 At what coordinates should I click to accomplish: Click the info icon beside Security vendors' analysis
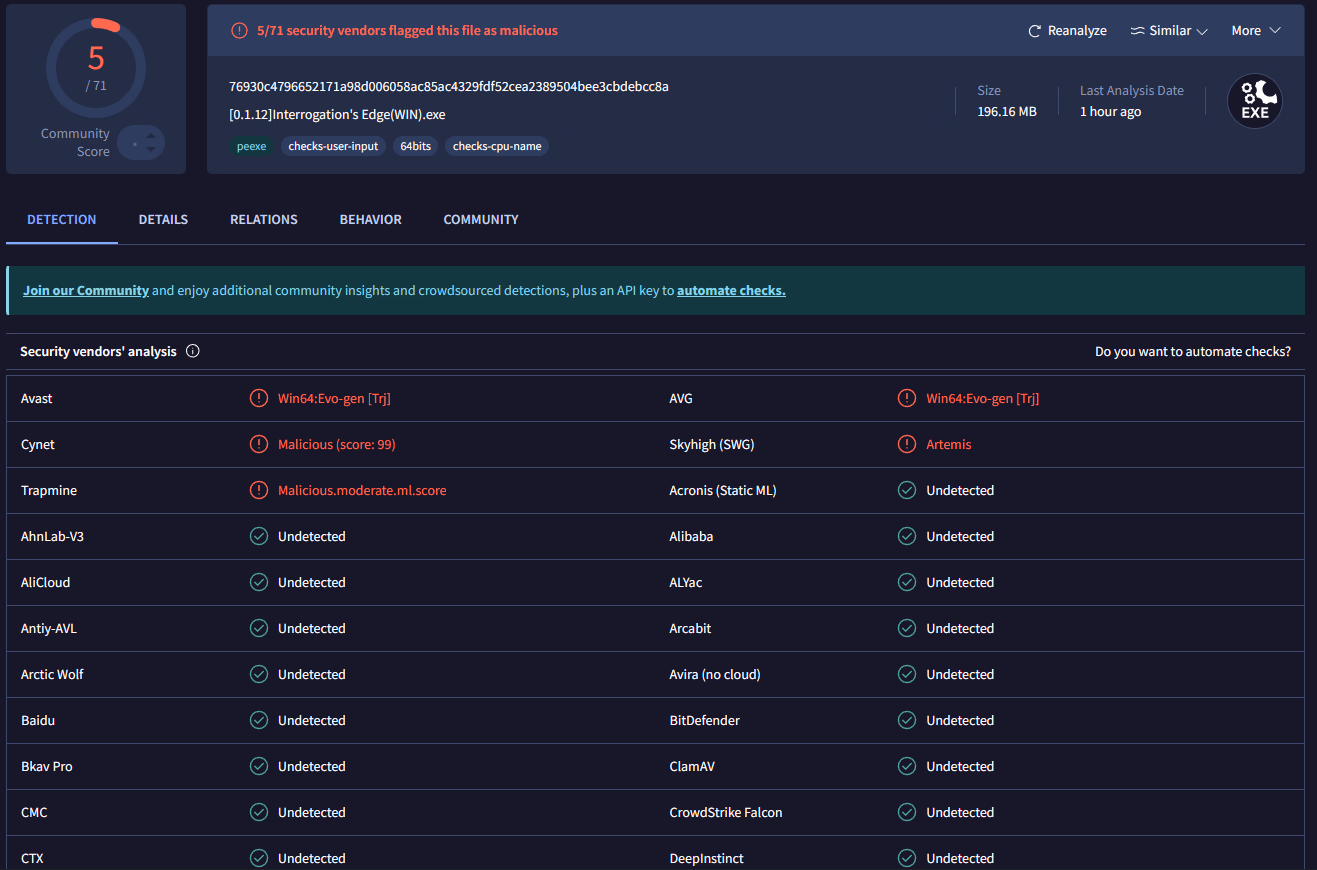point(193,351)
